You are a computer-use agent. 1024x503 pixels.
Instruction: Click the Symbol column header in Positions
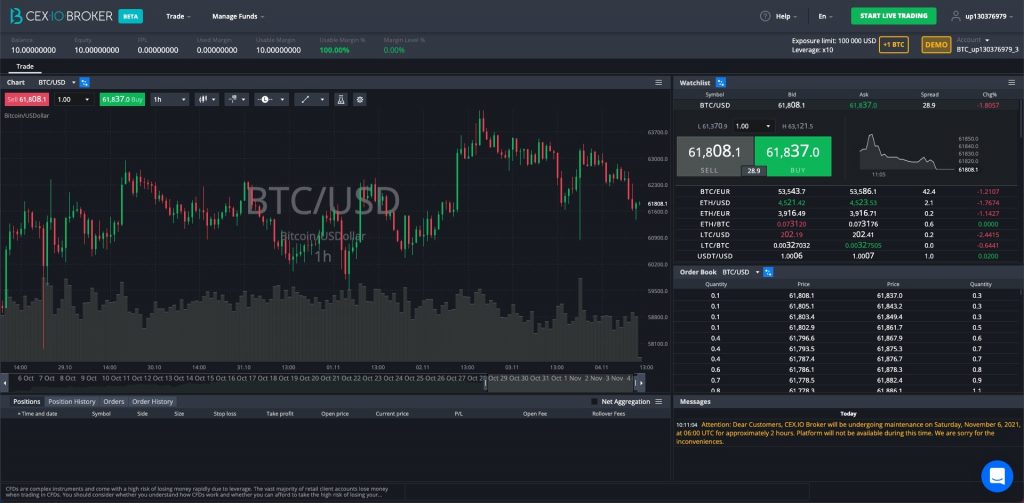pos(101,414)
